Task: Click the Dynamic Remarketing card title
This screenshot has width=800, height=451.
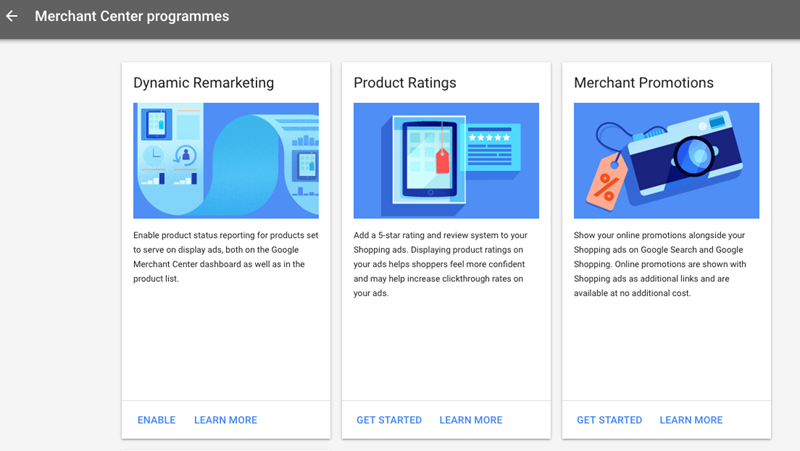Action: 203,83
